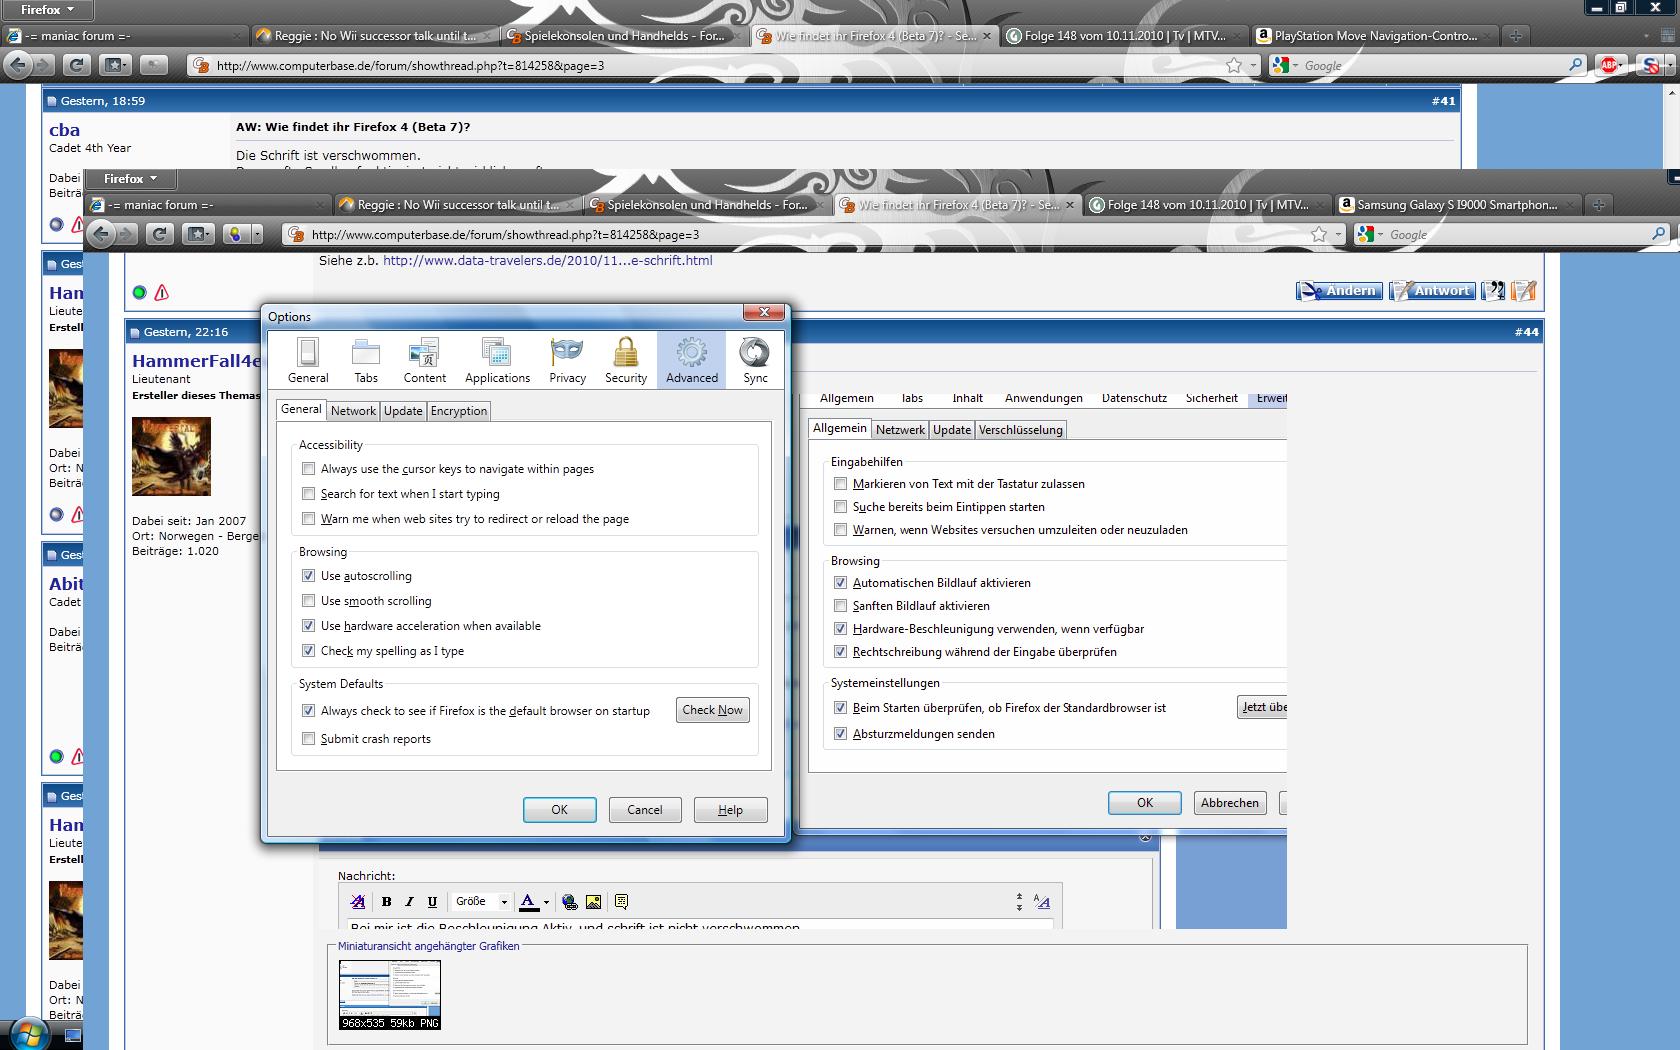Open the Advanced pane in Options
1680x1050 pixels.
point(692,360)
